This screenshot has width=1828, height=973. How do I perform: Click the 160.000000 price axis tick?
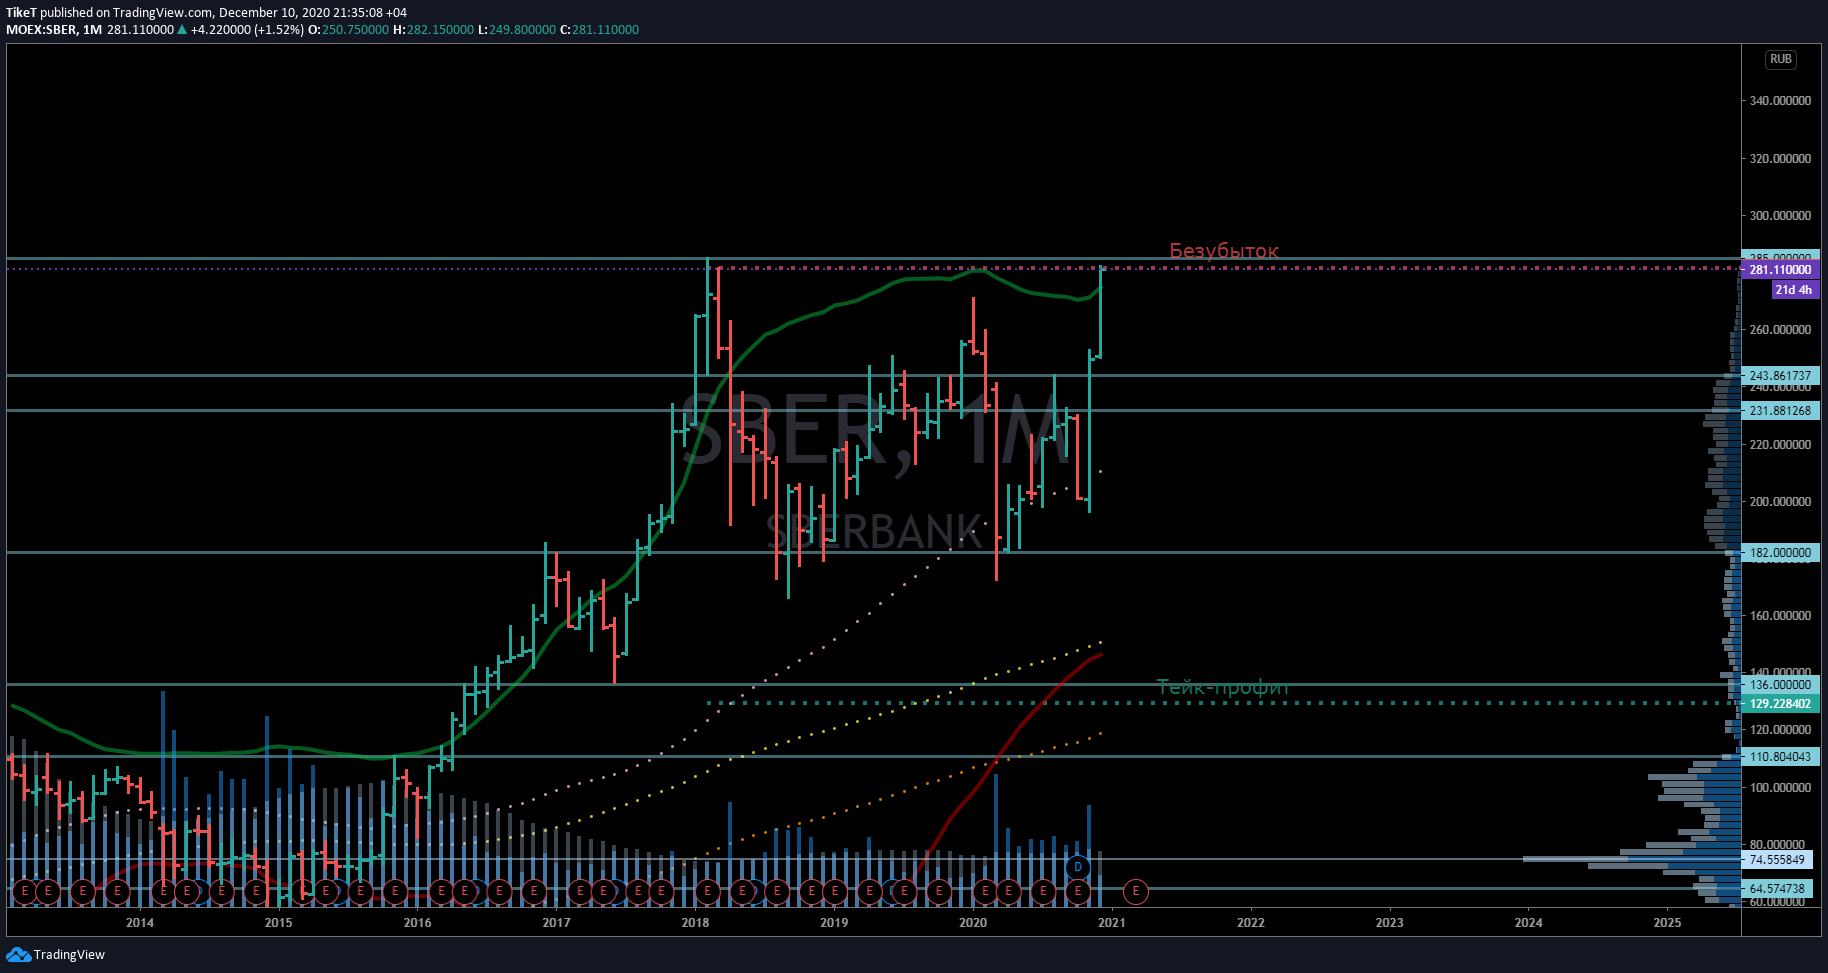coord(1780,616)
